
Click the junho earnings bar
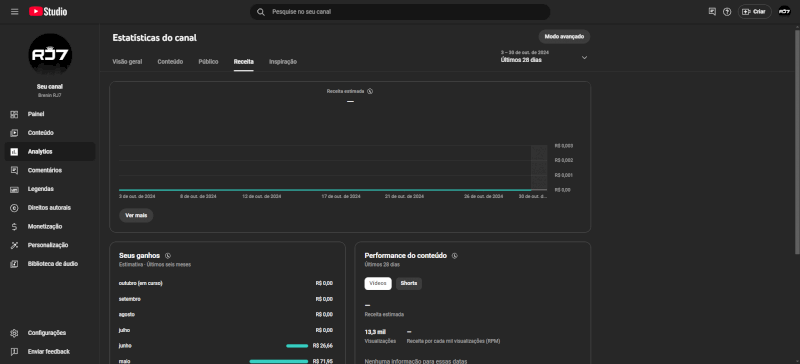297,346
